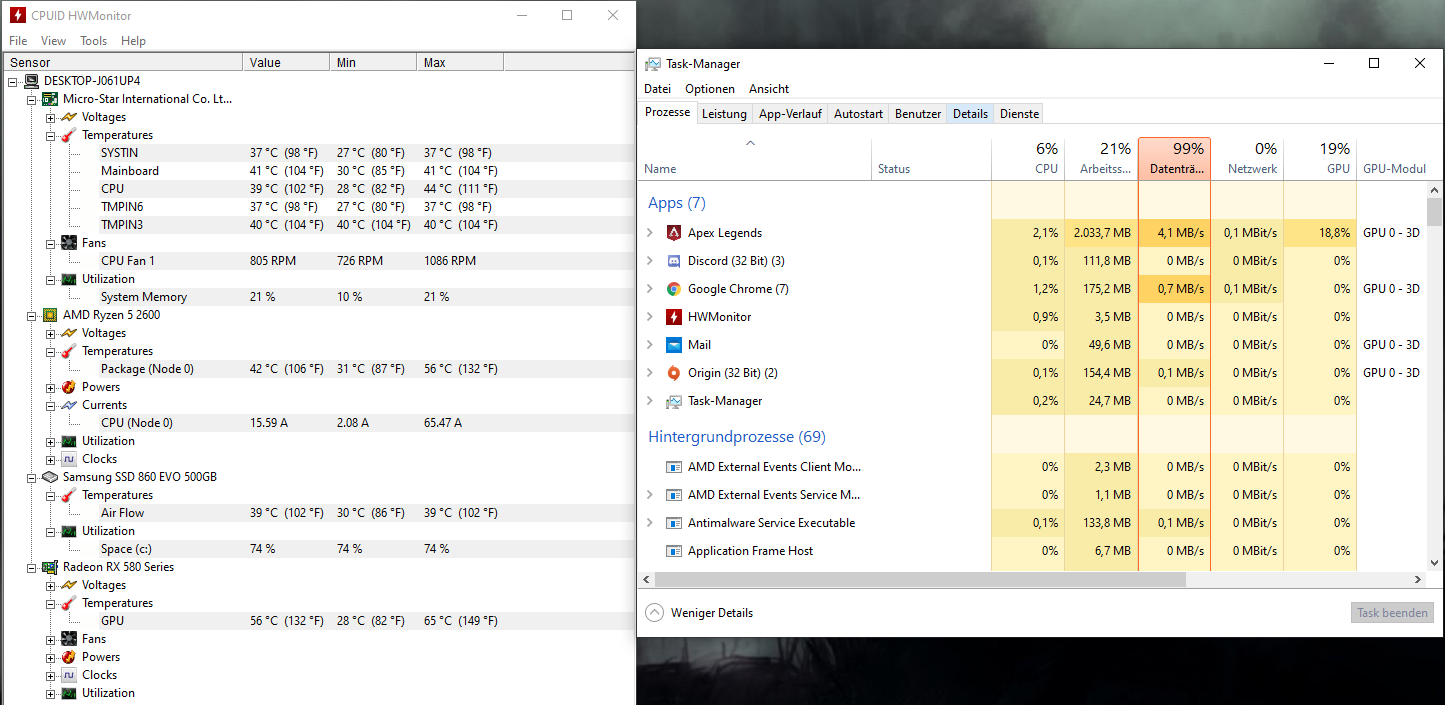The image size is (1445, 705).
Task: Switch to the Dienste tab
Action: pyautogui.click(x=1019, y=114)
